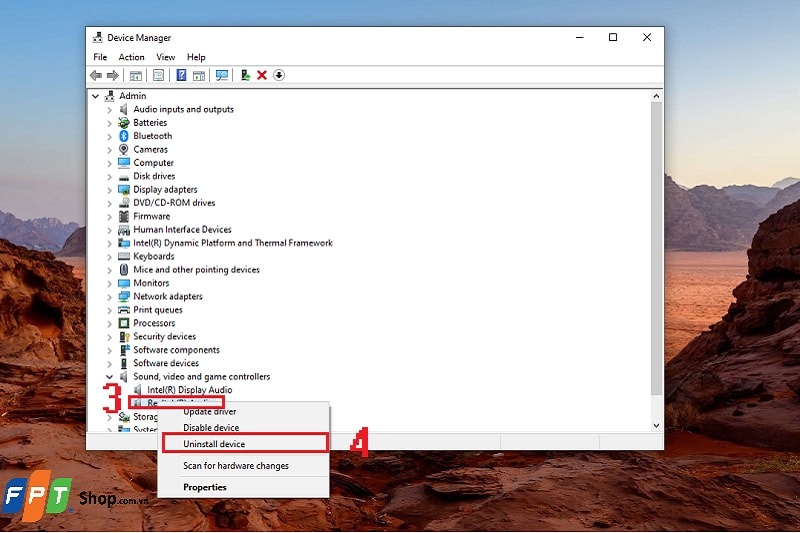Image resolution: width=800 pixels, height=533 pixels.
Task: Click the Mice and other pointing devices icon
Action: click(123, 269)
